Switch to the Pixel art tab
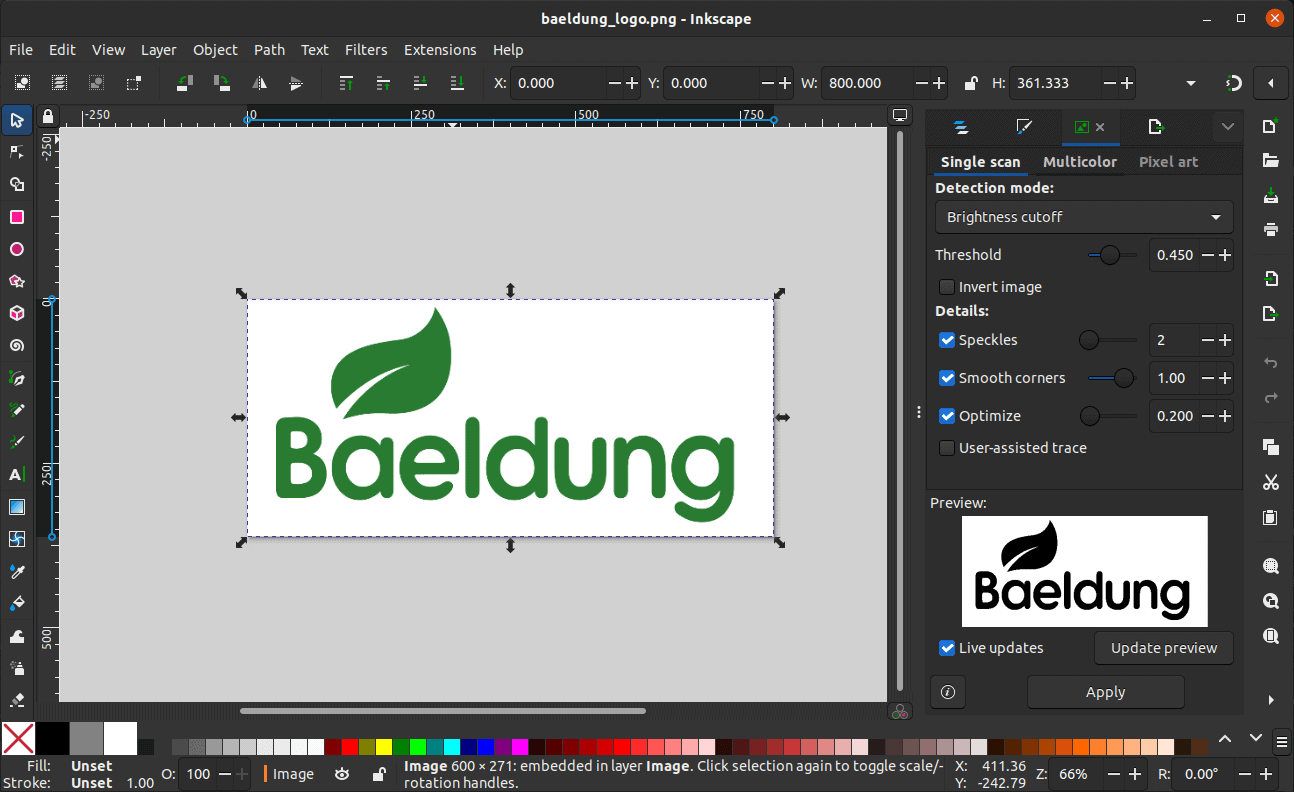 pos(1168,162)
